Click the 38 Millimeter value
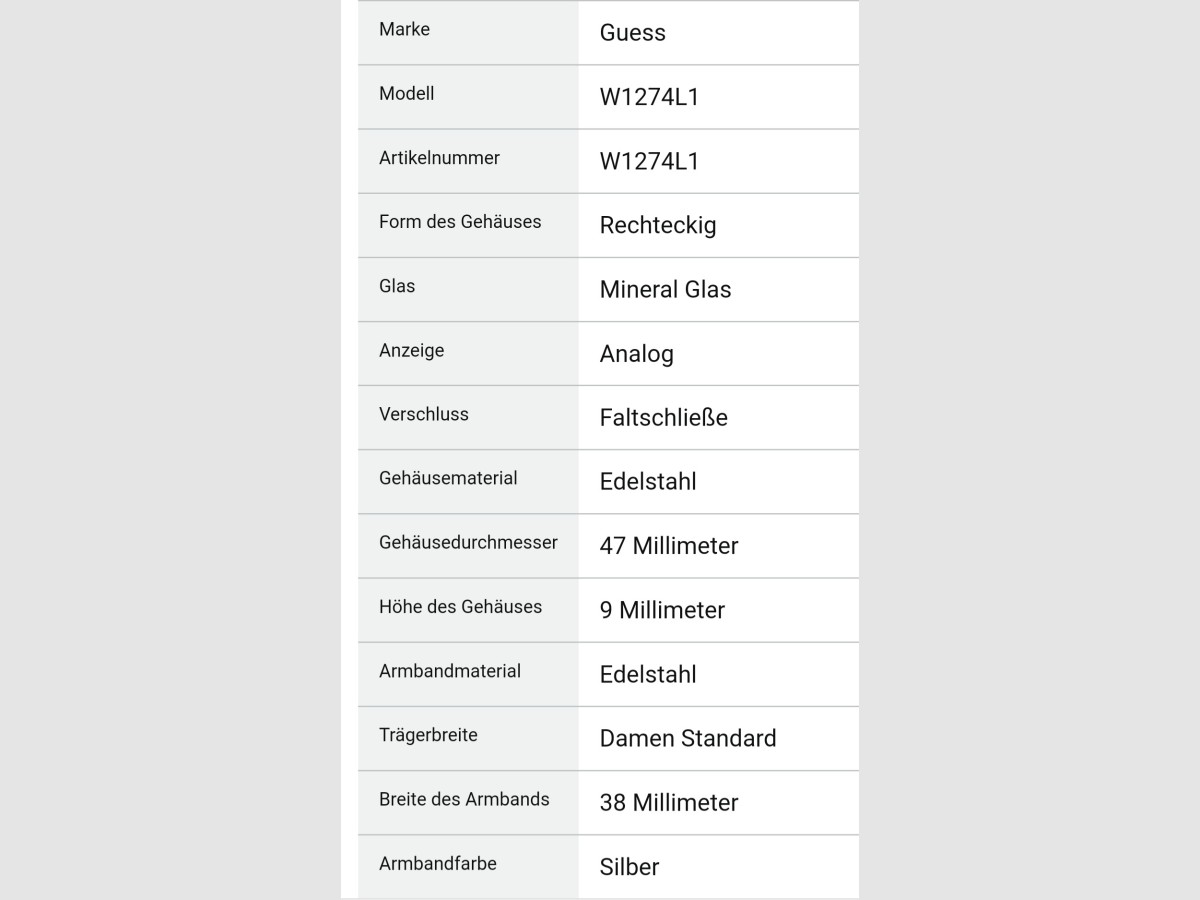 (669, 803)
